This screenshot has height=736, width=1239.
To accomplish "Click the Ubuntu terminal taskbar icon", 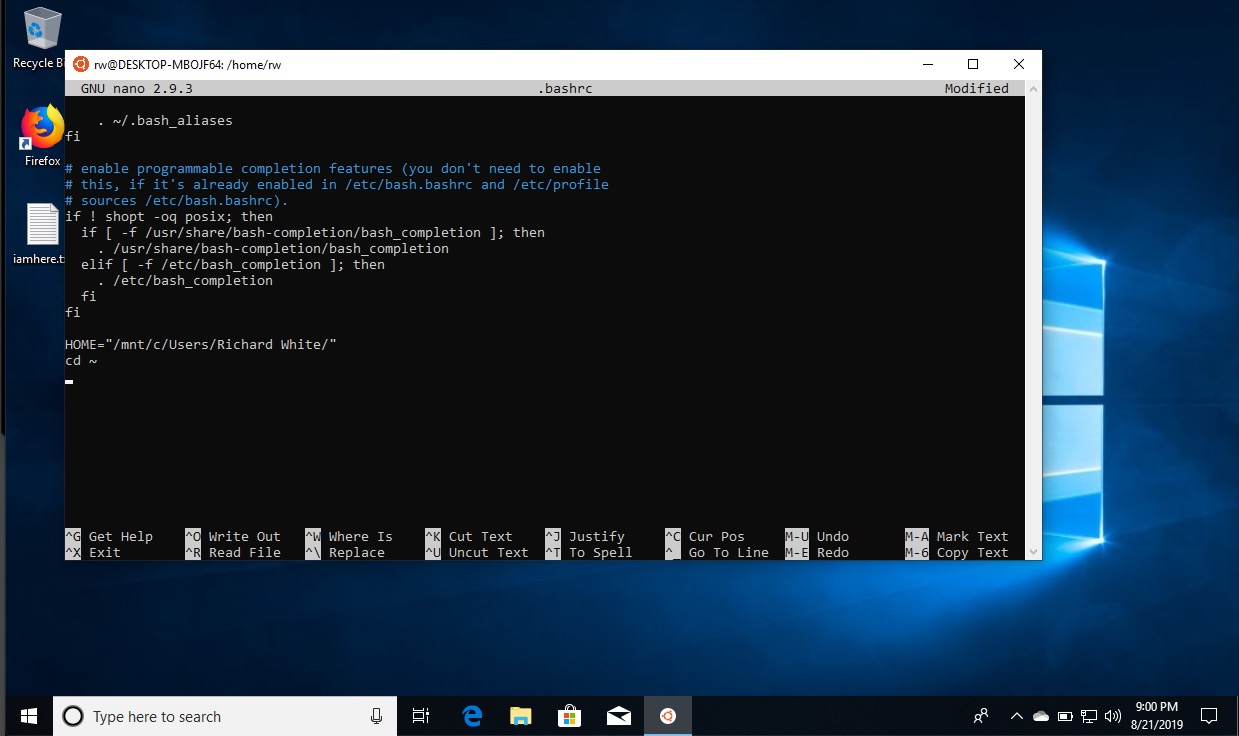I will tap(667, 716).
